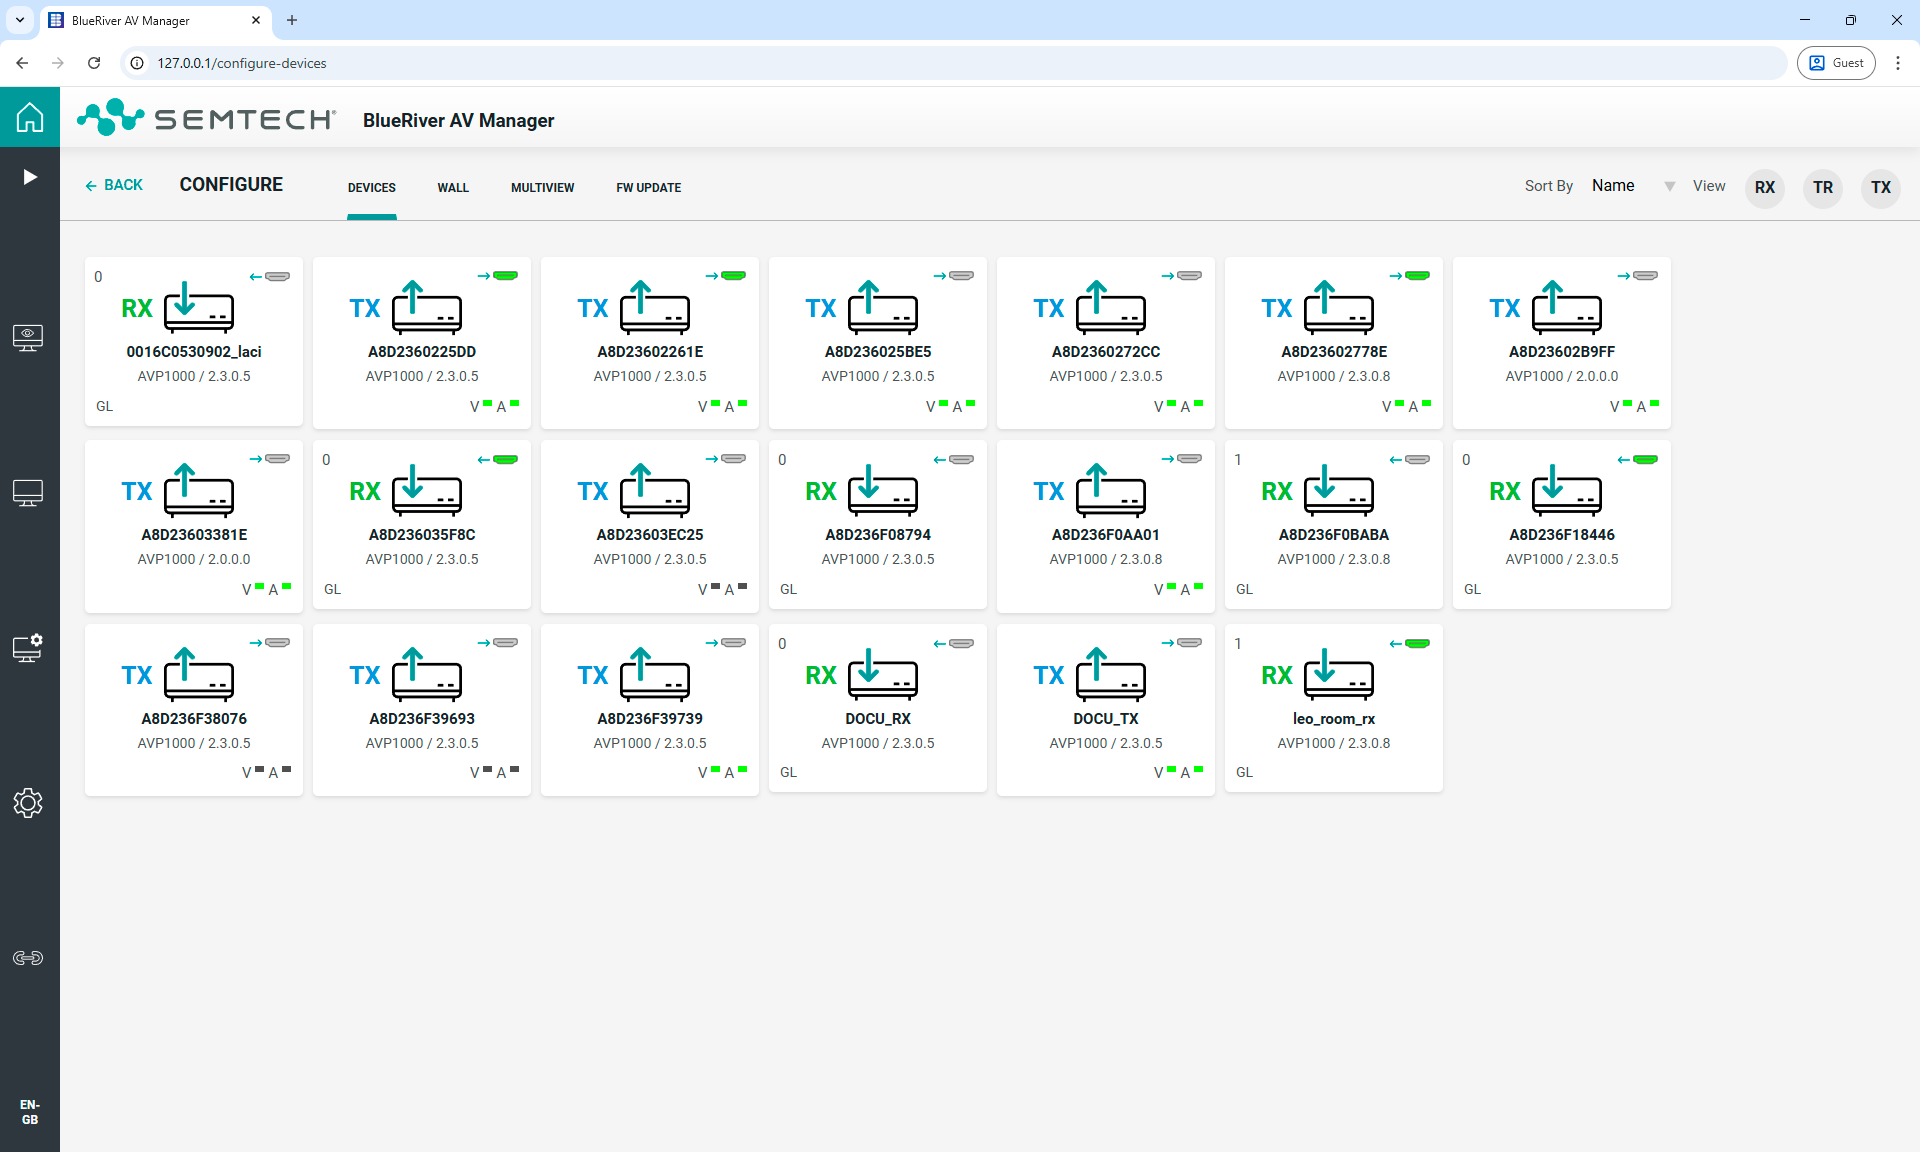
Task: Switch to the WALL tab
Action: coord(452,187)
